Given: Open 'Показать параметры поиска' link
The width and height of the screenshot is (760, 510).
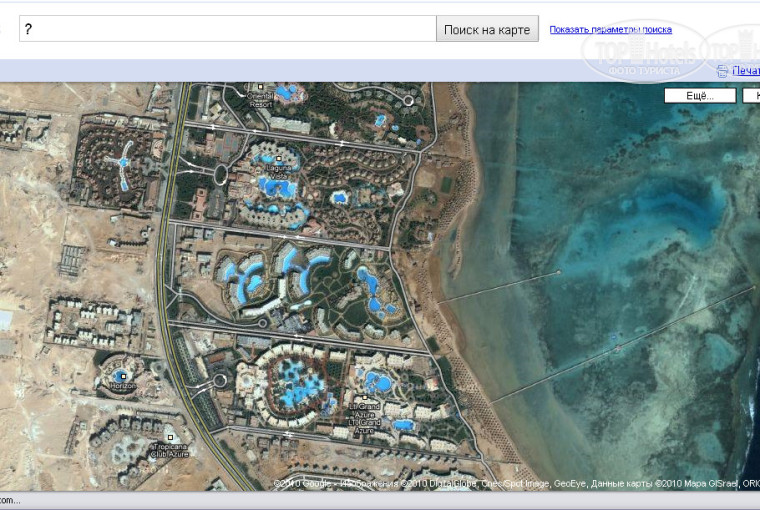Looking at the screenshot, I should point(610,29).
